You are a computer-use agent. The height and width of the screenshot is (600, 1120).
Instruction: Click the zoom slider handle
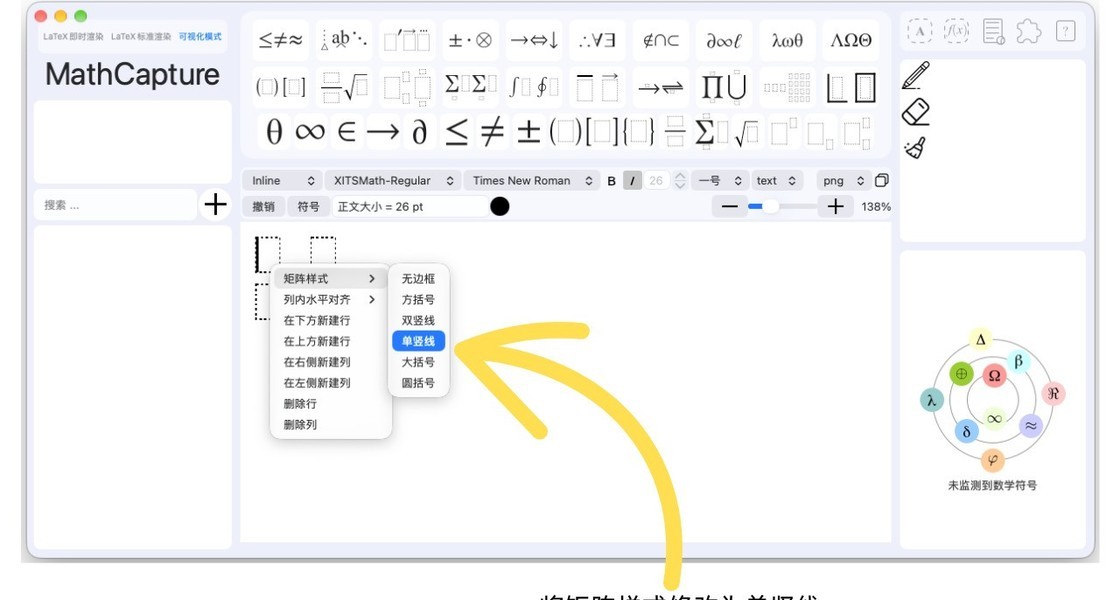[x=770, y=207]
